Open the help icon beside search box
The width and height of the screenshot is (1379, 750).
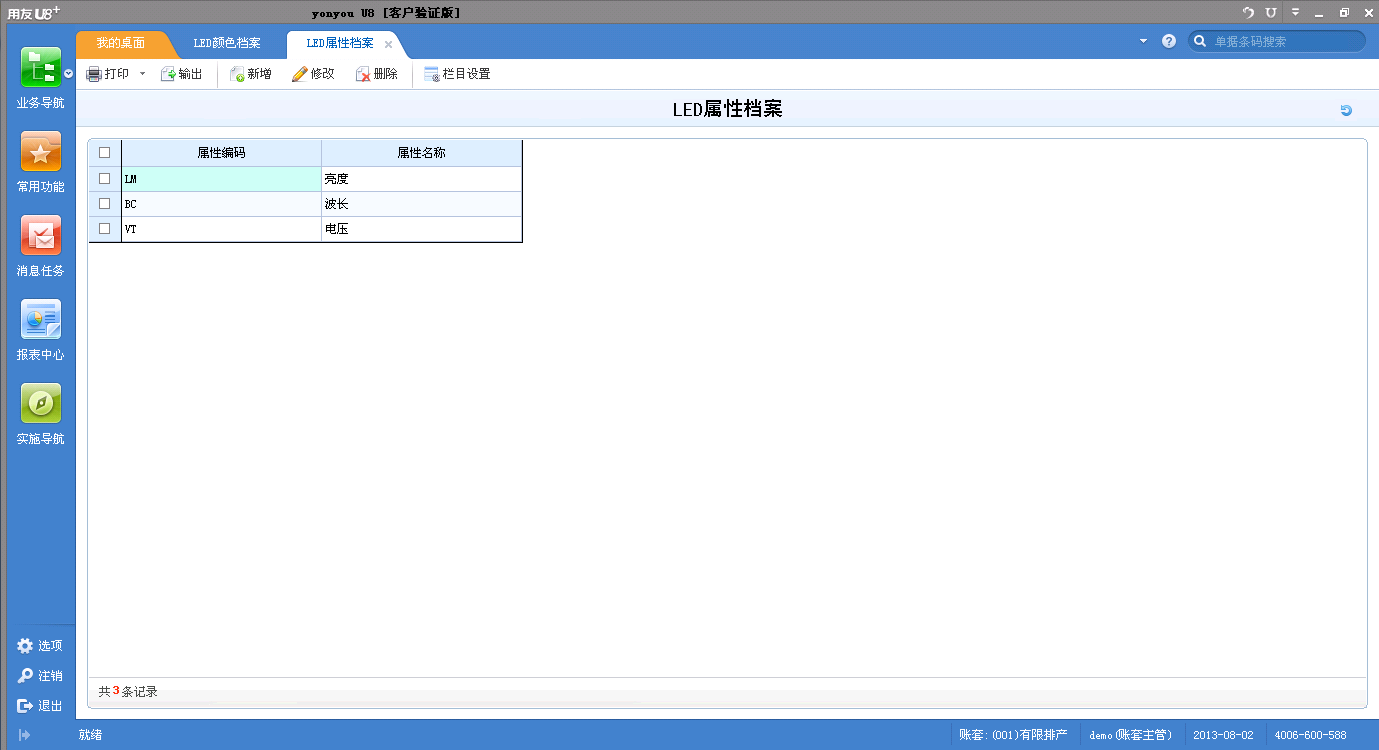(x=1168, y=41)
